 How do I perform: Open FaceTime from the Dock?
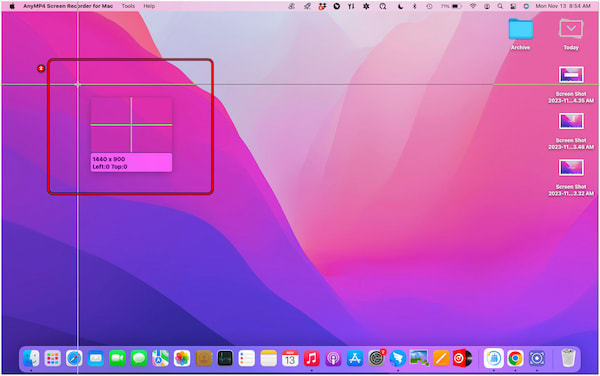[x=117, y=358]
